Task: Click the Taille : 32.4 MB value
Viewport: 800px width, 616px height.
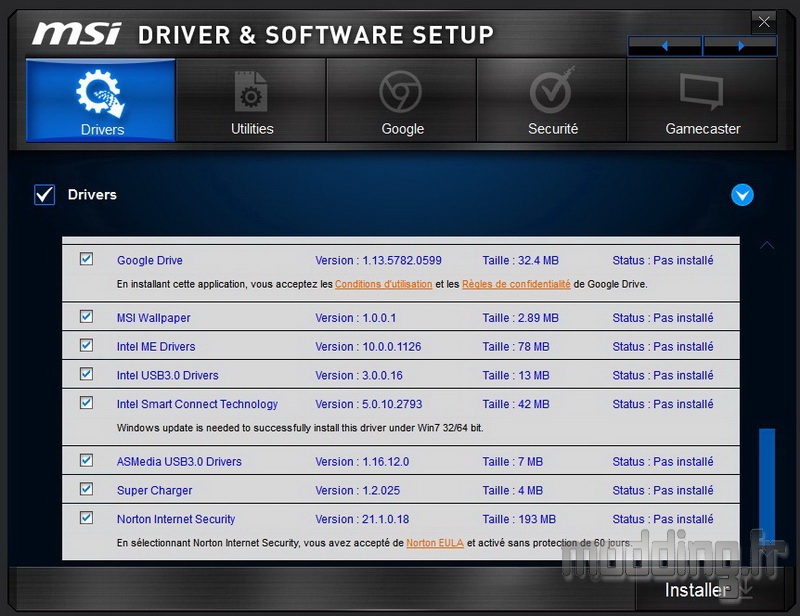Action: pyautogui.click(x=520, y=260)
